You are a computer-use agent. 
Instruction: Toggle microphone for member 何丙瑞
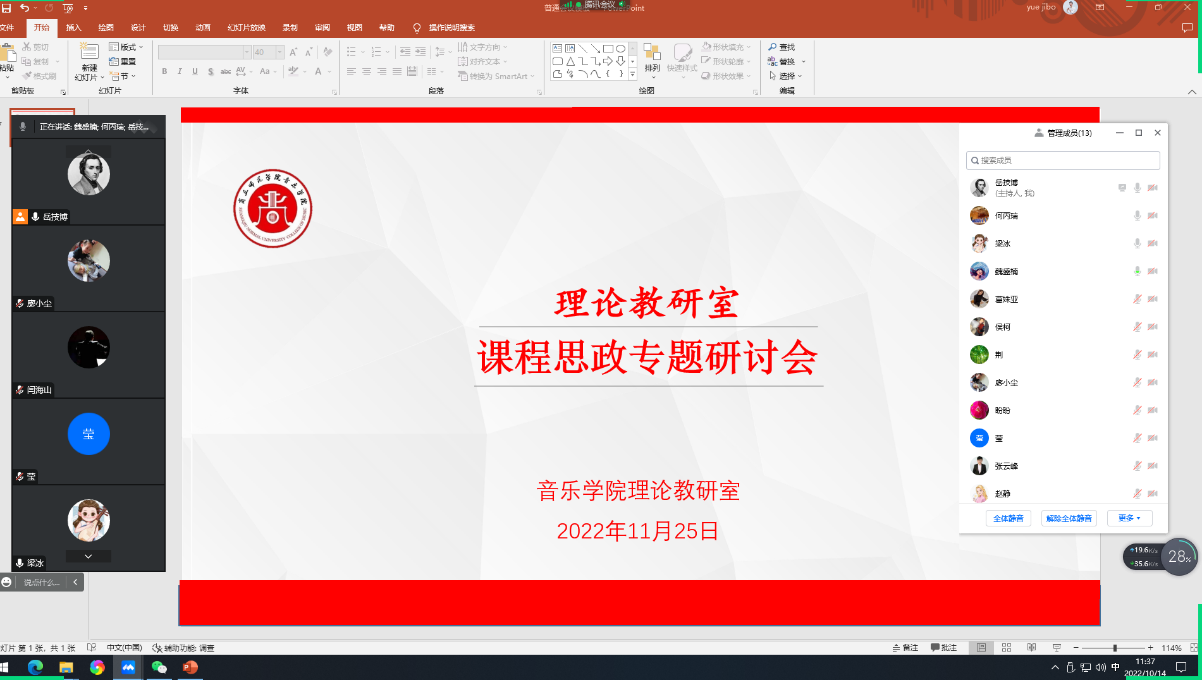pyautogui.click(x=1137, y=216)
